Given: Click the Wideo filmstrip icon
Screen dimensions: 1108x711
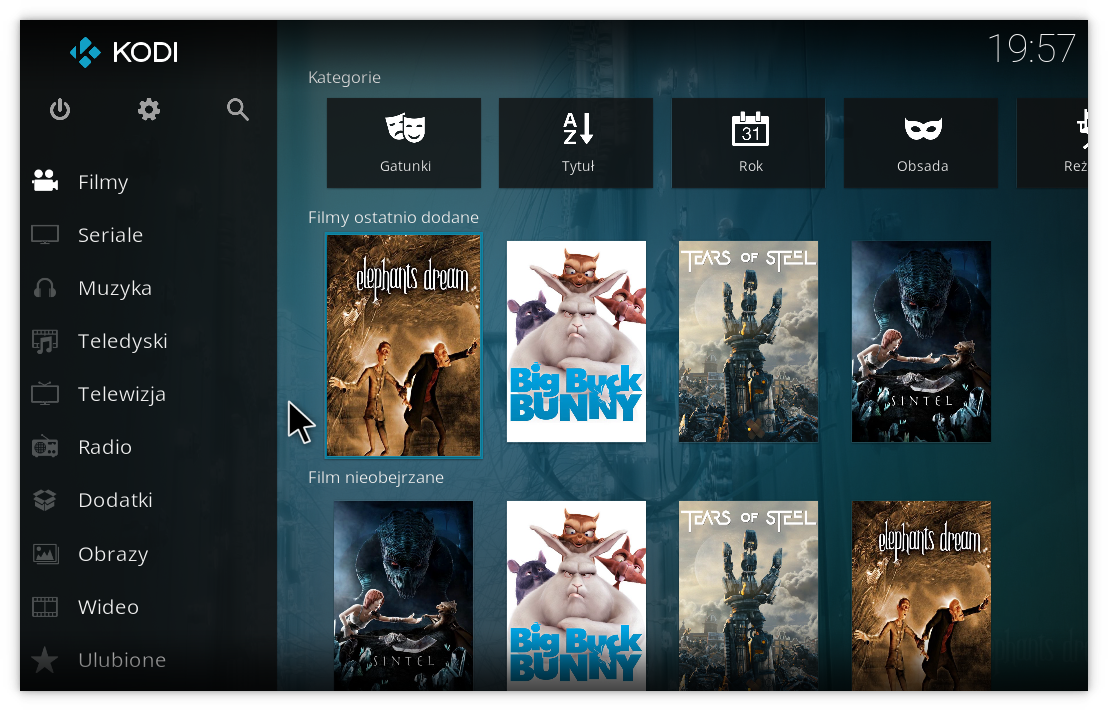Looking at the screenshot, I should pyautogui.click(x=45, y=606).
